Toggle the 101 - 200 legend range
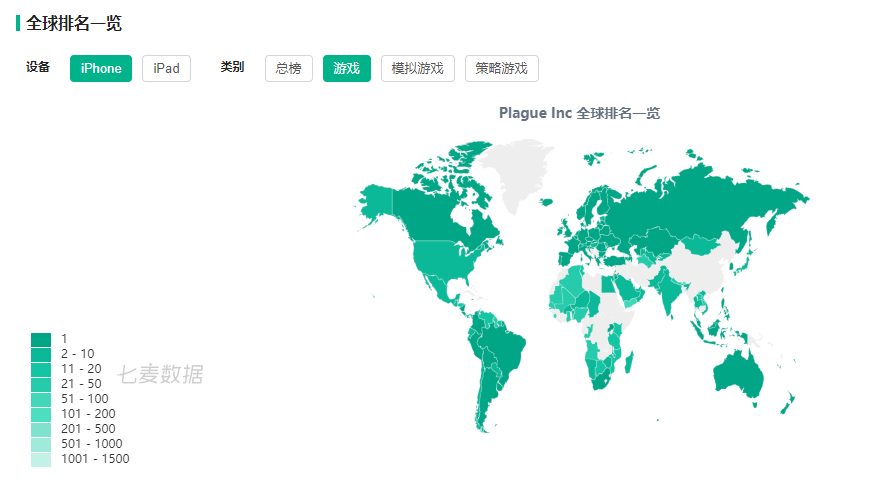 click(41, 414)
